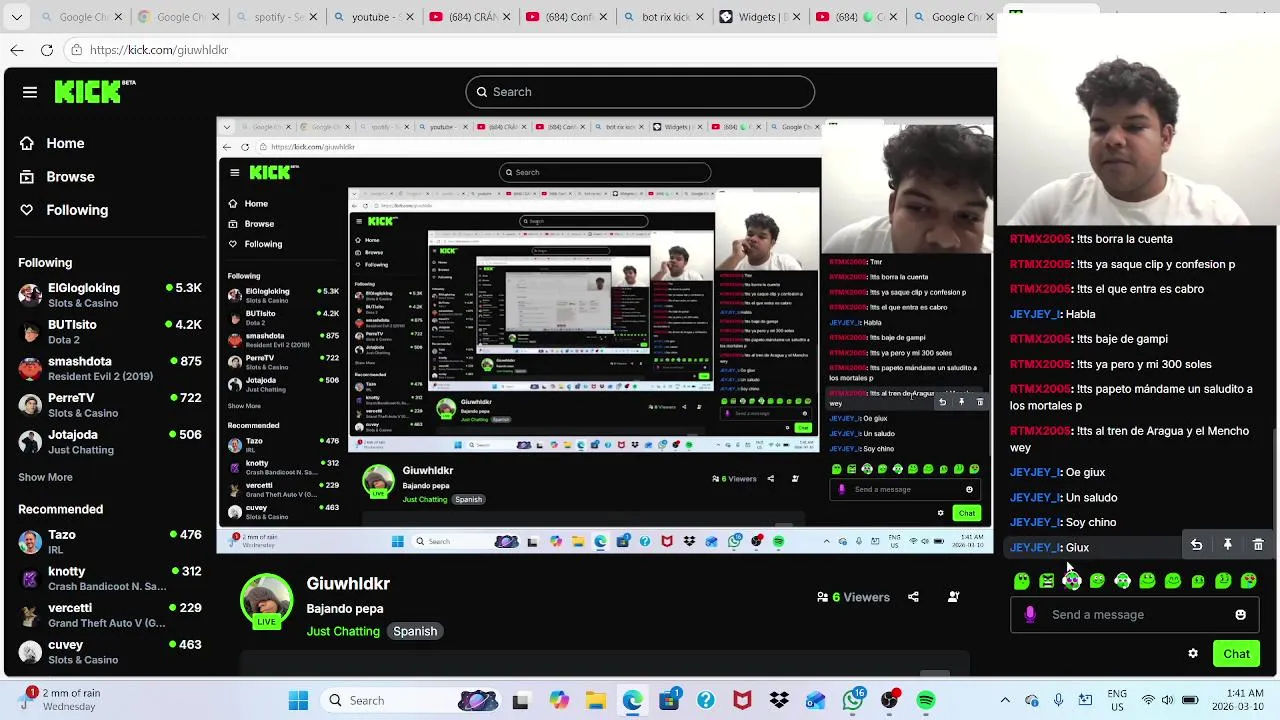The image size is (1280, 720).
Task: Reload the page with refresh icon
Action: click(x=47, y=50)
